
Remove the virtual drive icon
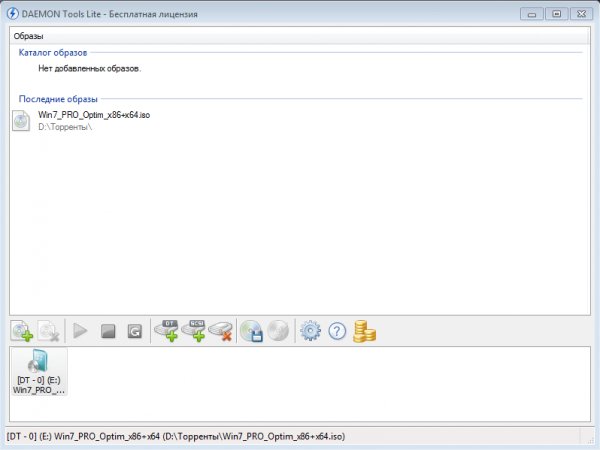(x=220, y=331)
